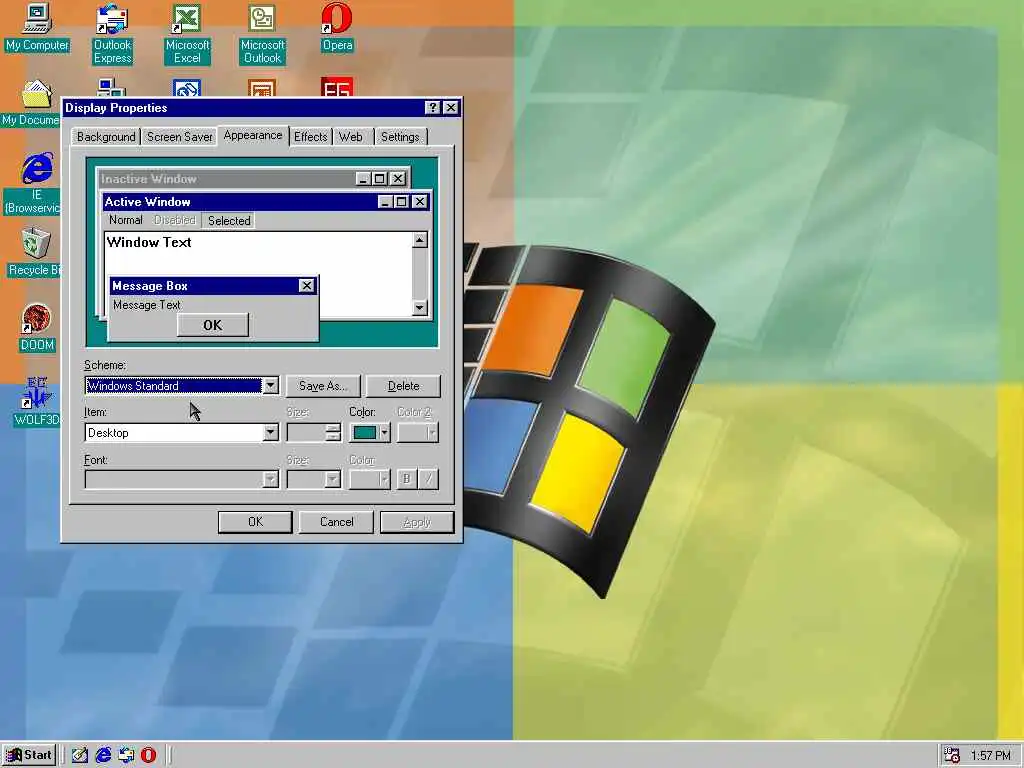Viewport: 1024px width, 768px height.
Task: Select the Appearance tab
Action: click(253, 135)
